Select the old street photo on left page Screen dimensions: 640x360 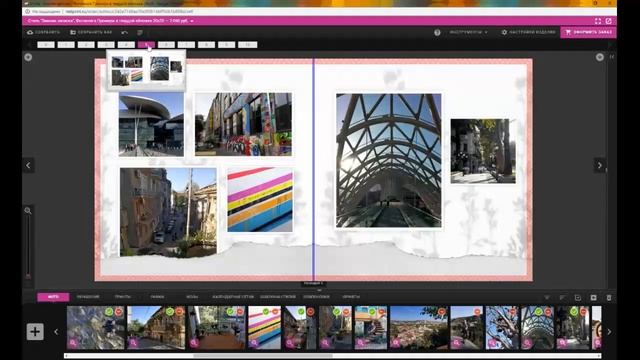pos(168,212)
